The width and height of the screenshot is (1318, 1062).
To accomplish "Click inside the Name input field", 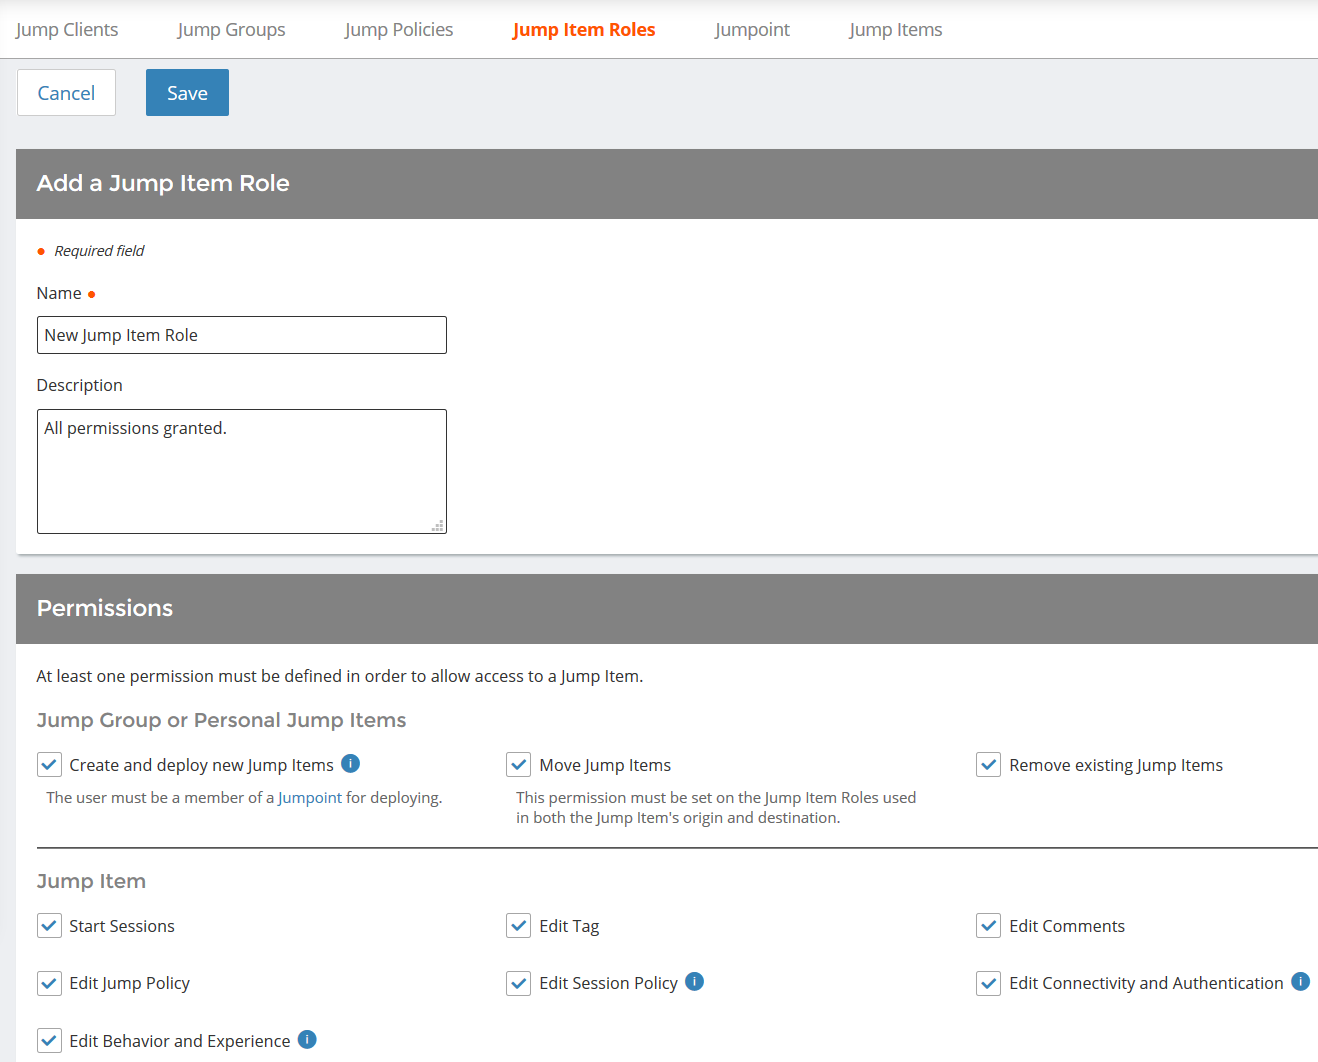I will pyautogui.click(x=241, y=334).
